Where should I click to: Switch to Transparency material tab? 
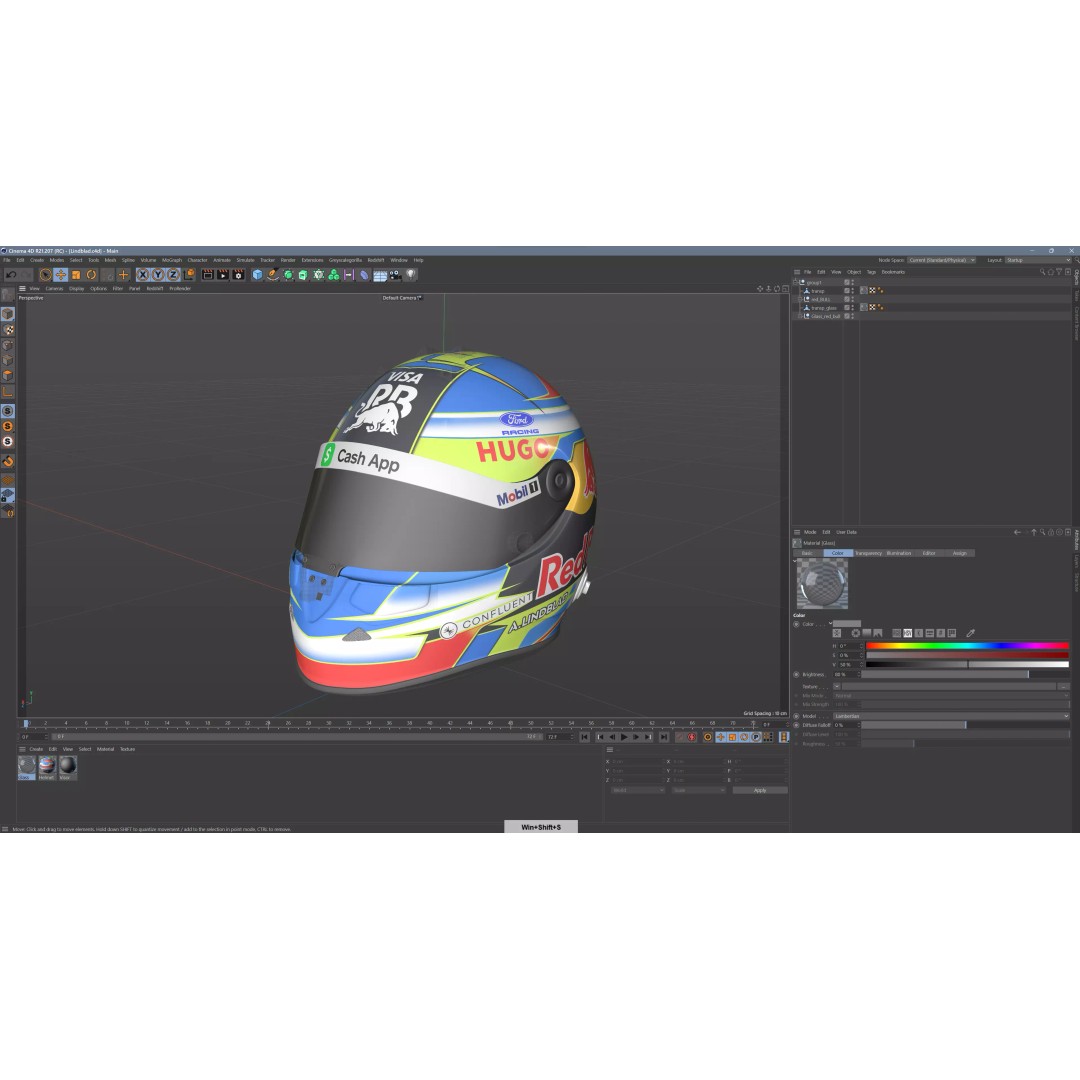868,553
